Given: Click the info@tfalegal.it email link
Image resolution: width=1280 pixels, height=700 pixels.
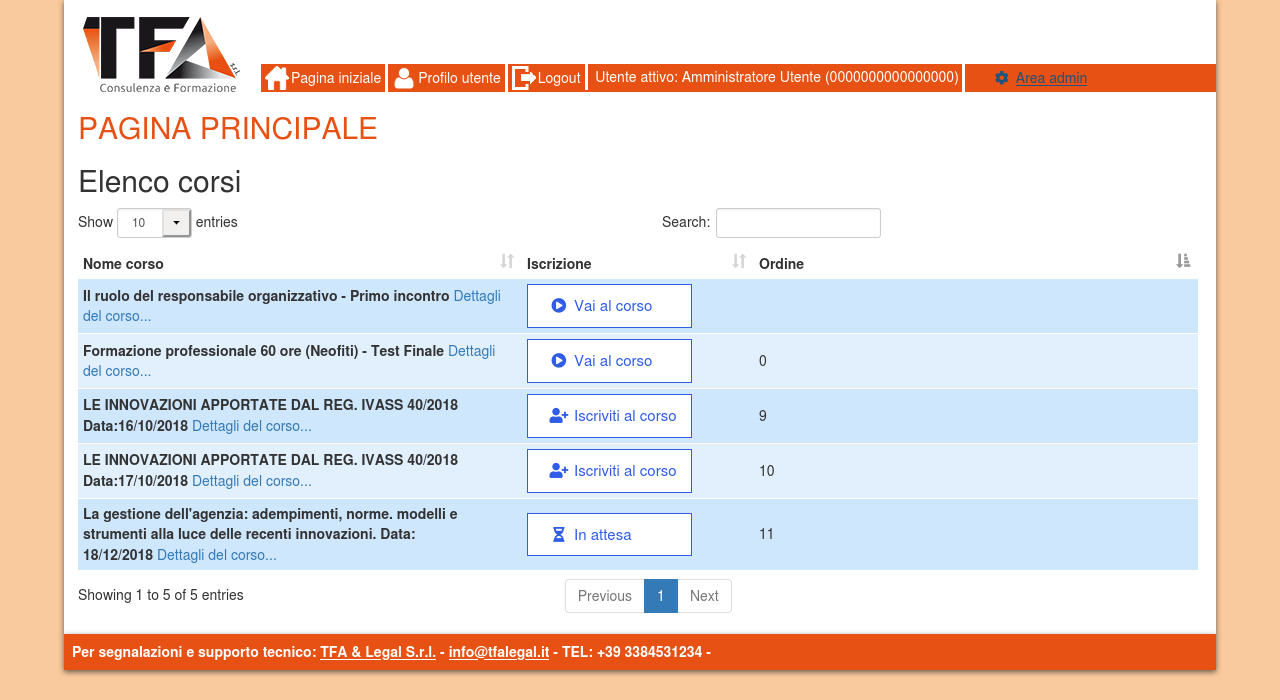Looking at the screenshot, I should click(x=499, y=652).
